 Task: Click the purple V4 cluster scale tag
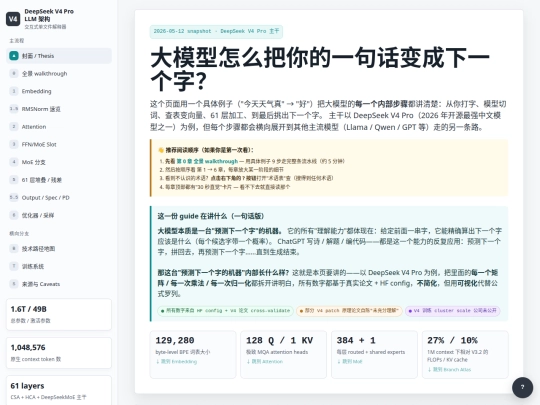453,311
